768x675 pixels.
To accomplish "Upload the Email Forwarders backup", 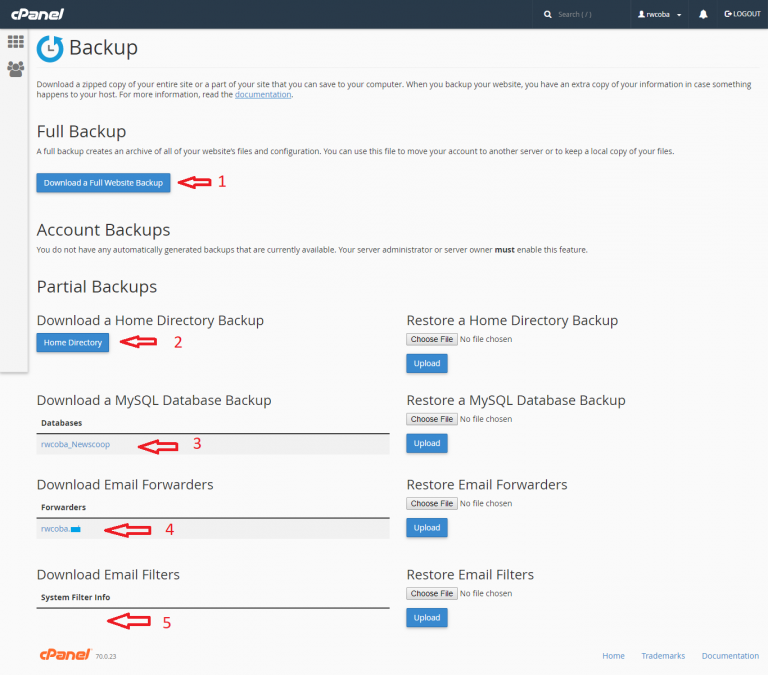I will pyautogui.click(x=427, y=528).
